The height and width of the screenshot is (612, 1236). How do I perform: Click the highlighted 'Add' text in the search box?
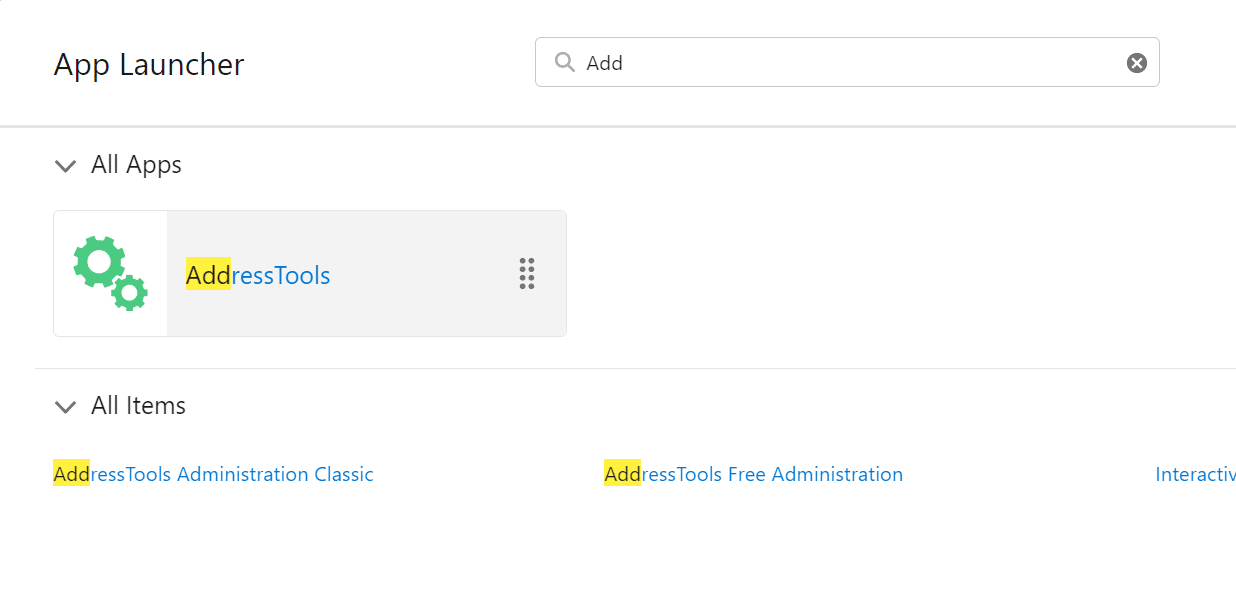604,62
